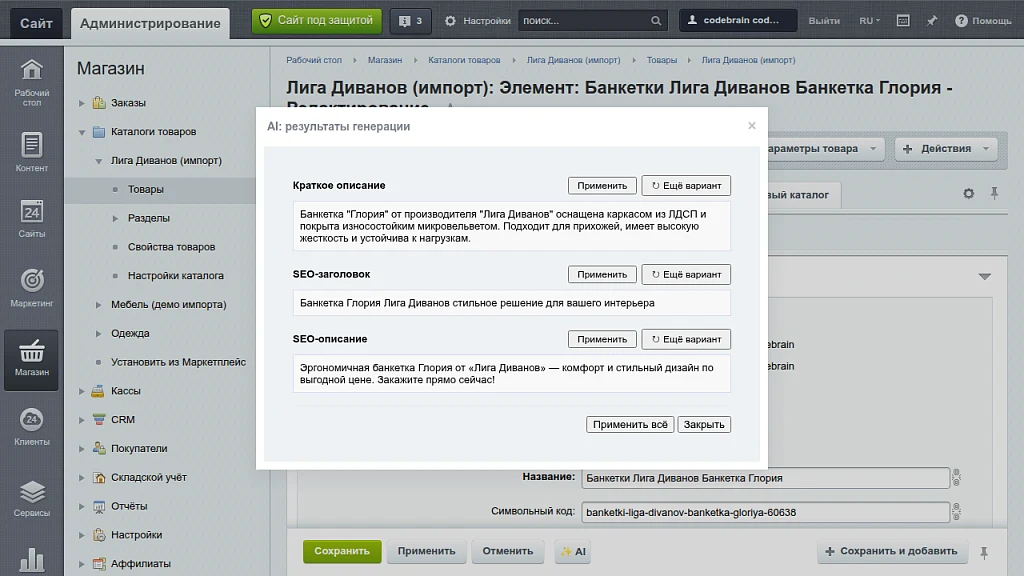Click the Сайт под защитой button
Viewport: 1024px width, 576px height.
[317, 21]
